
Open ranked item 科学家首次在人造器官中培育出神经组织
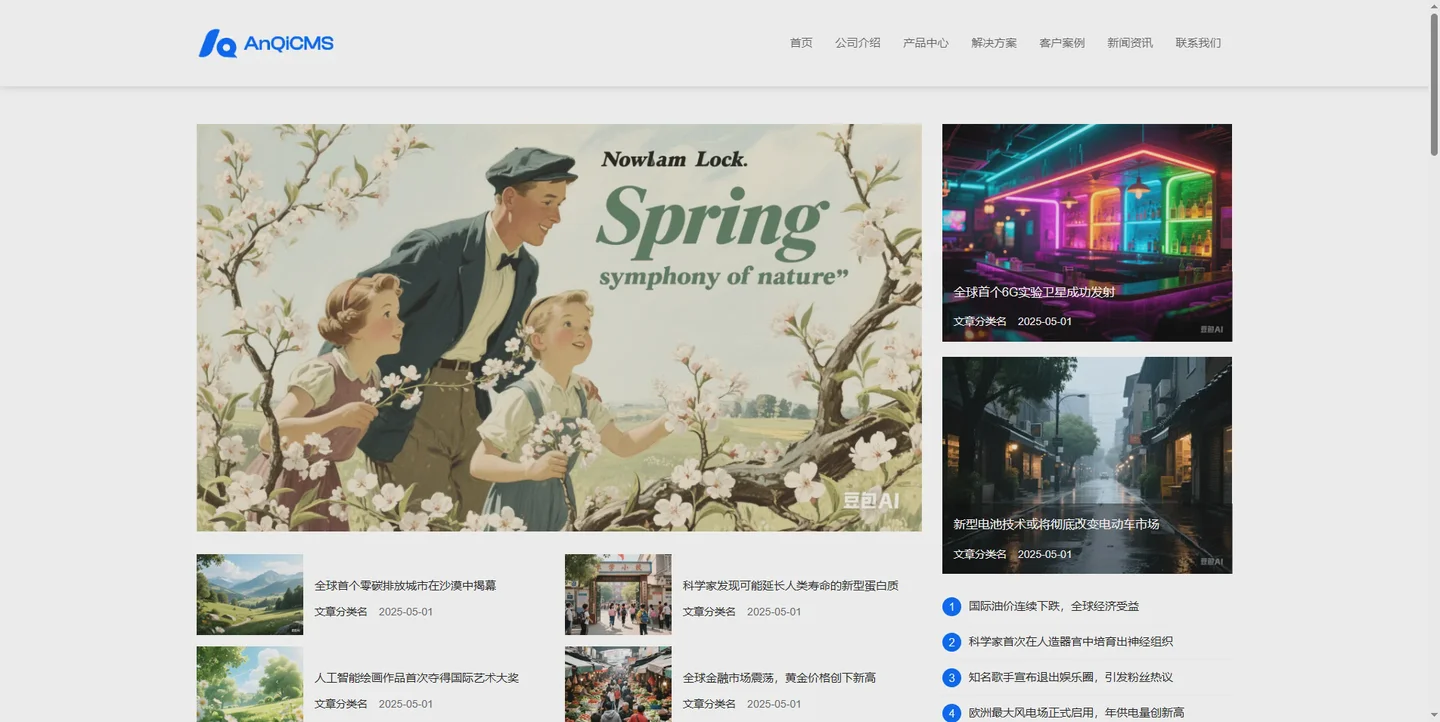tap(1071, 642)
